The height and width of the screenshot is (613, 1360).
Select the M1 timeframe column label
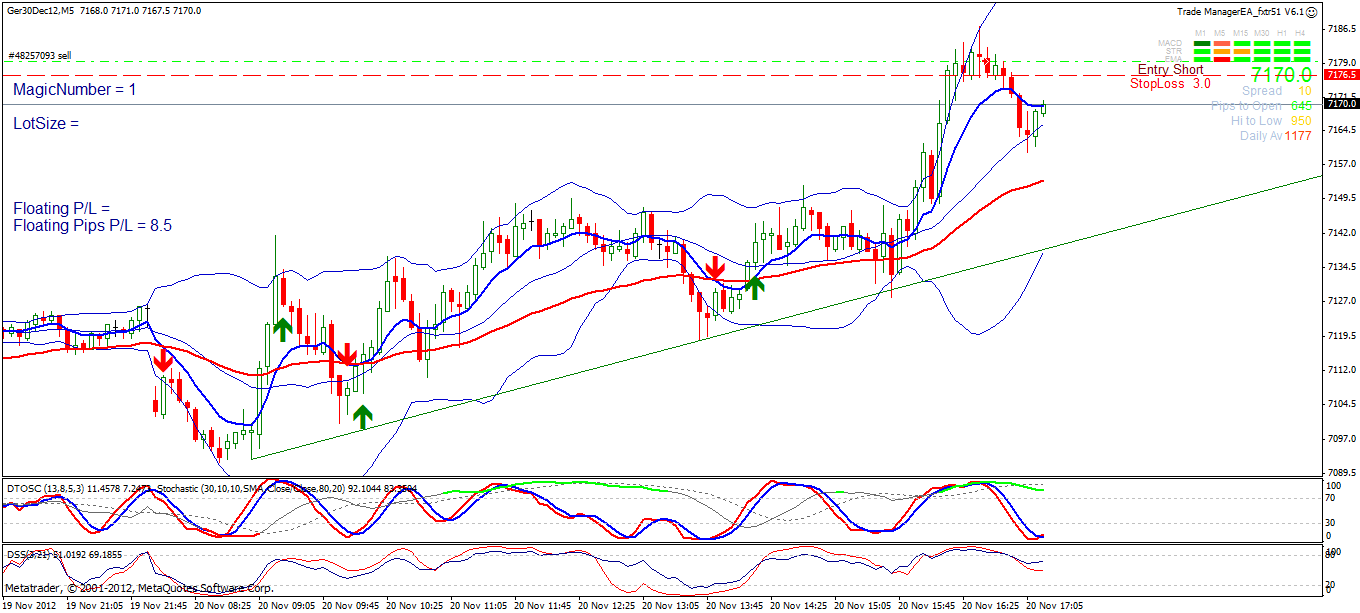pos(1200,32)
